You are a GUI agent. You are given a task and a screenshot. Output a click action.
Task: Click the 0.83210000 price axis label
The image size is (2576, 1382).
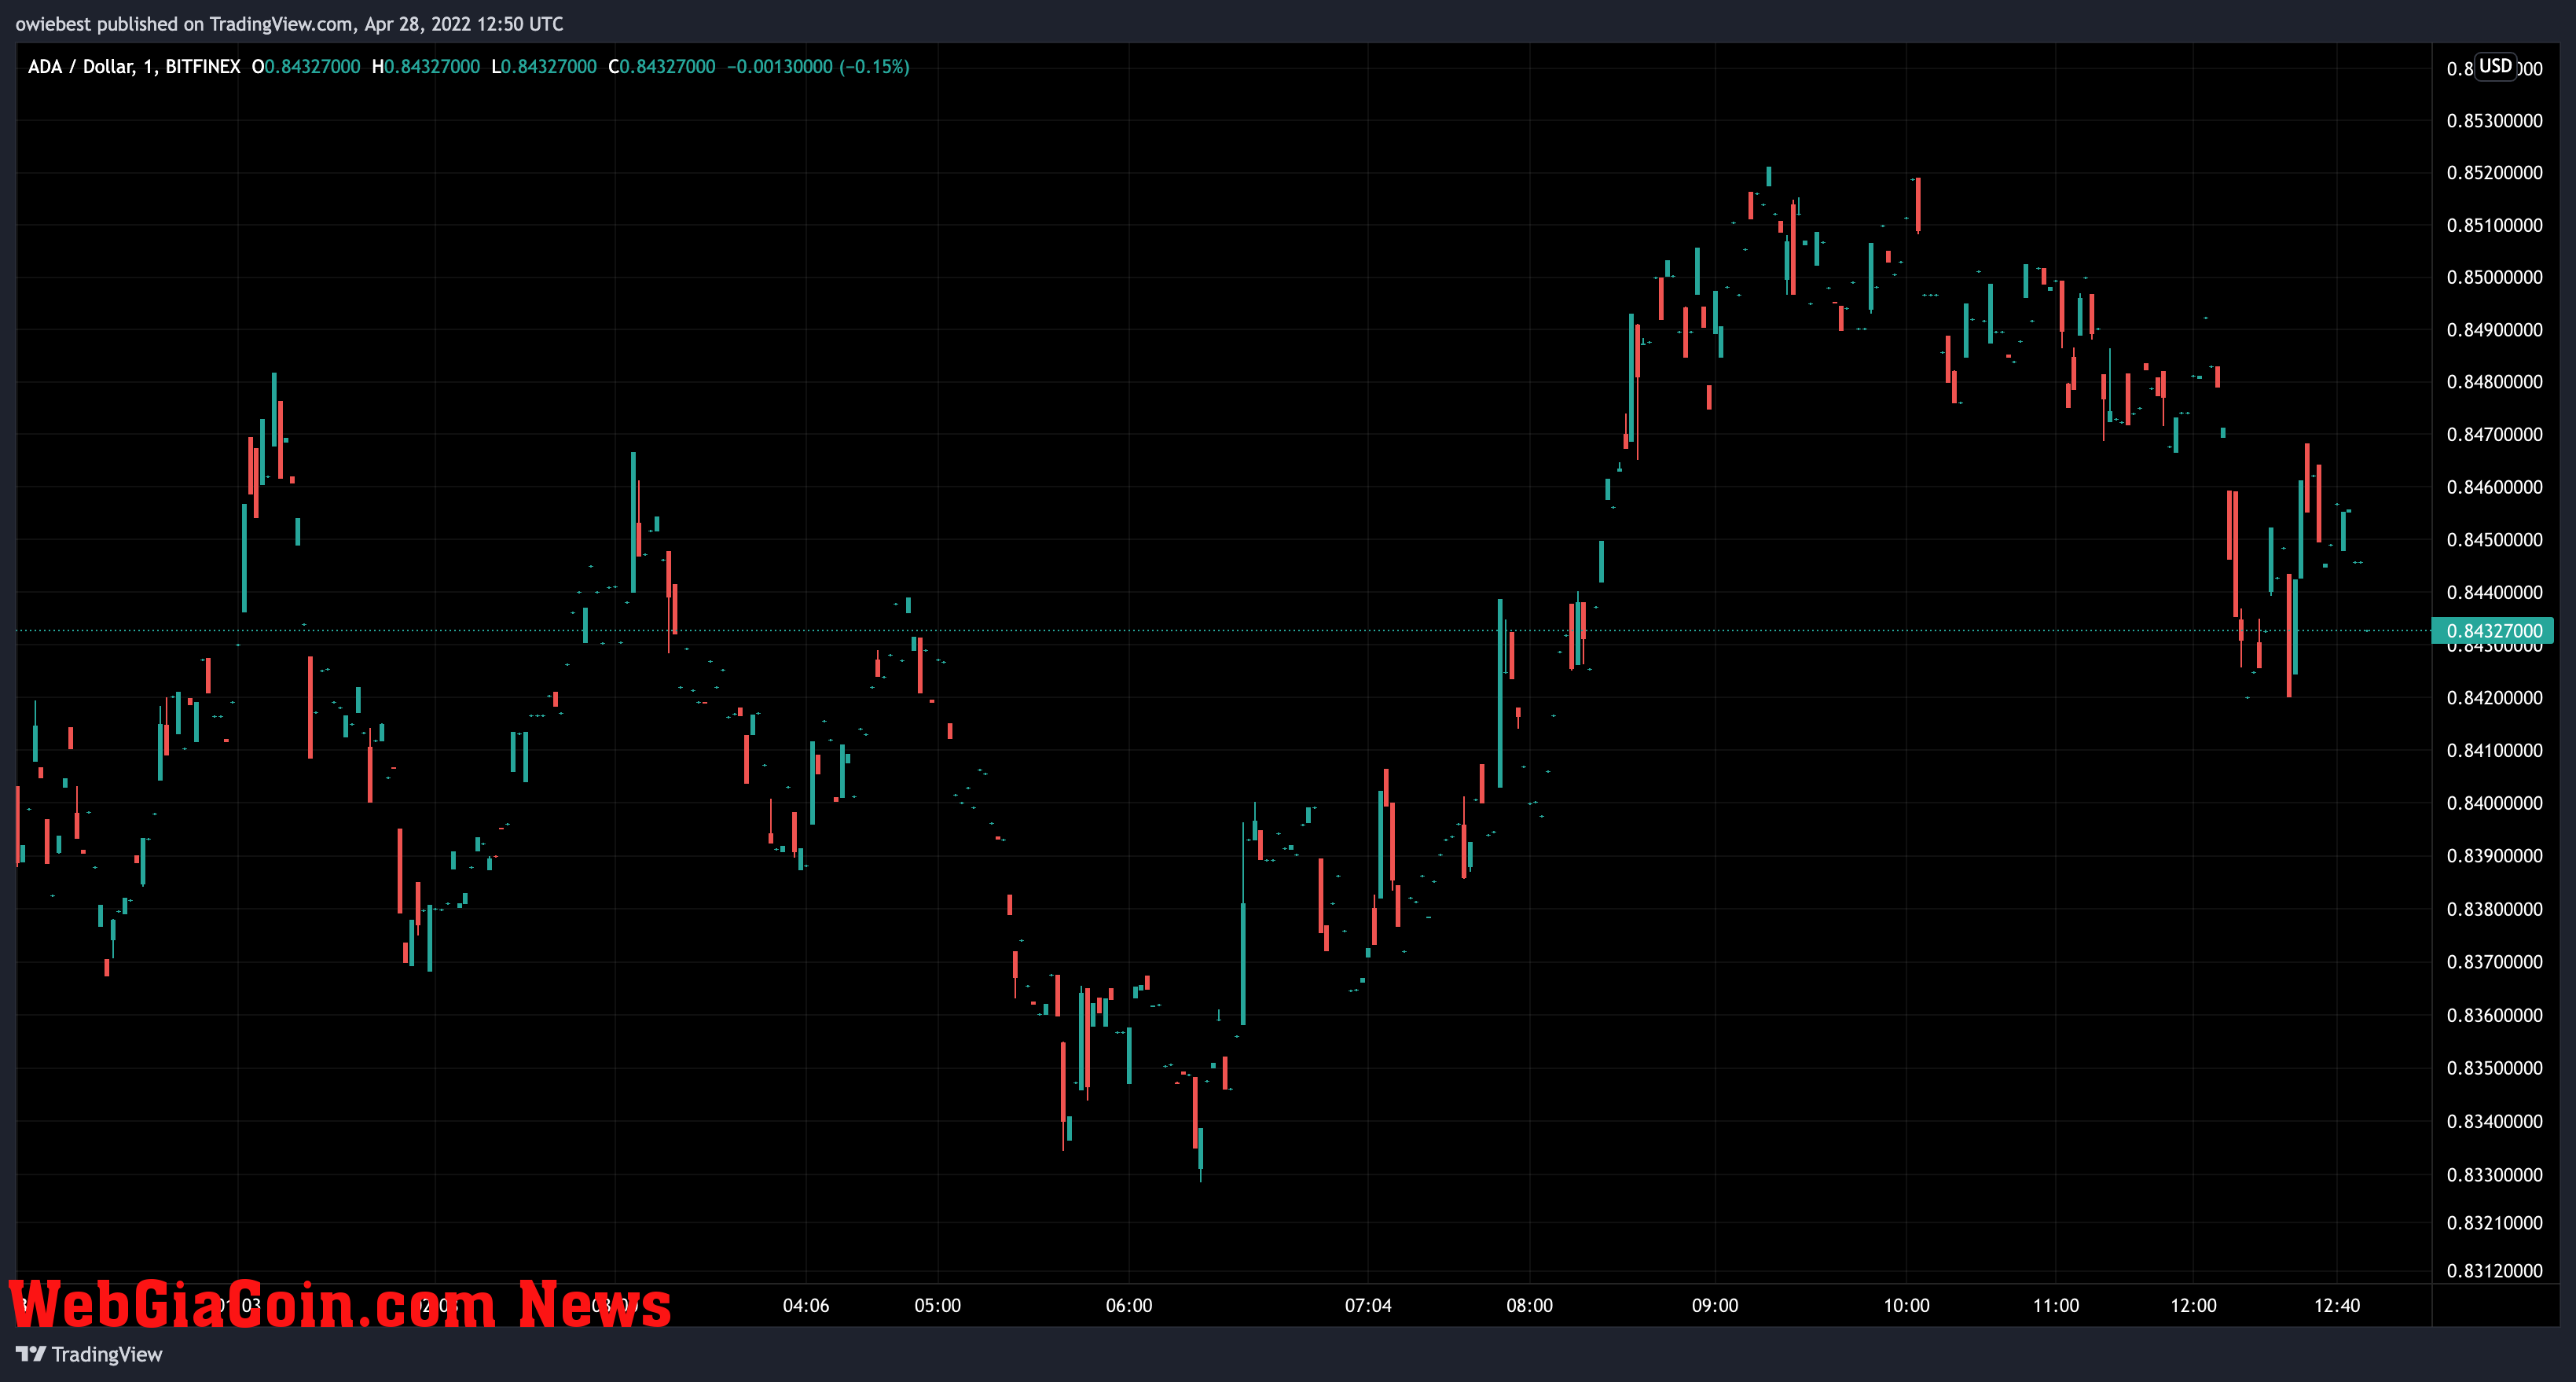2494,1223
